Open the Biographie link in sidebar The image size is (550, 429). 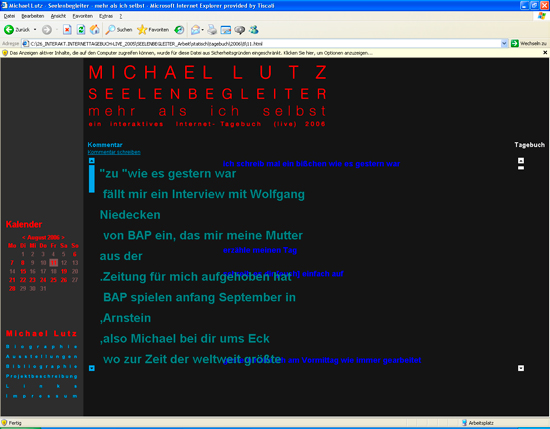pos(42,347)
